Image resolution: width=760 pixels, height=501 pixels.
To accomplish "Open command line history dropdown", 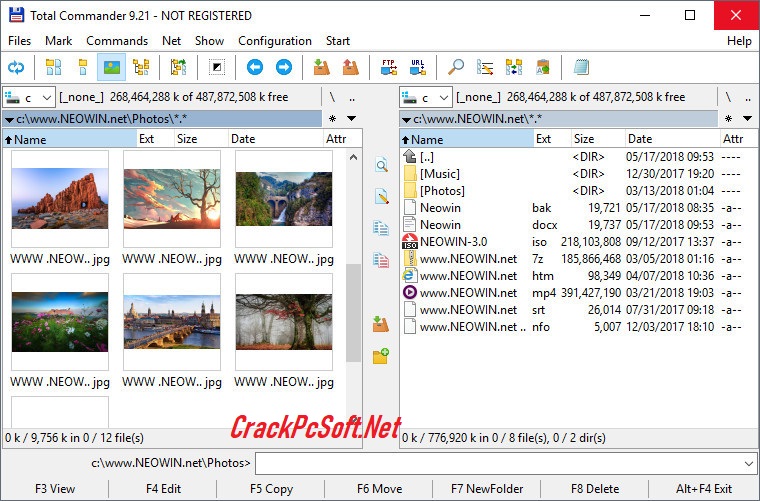I will tap(749, 464).
